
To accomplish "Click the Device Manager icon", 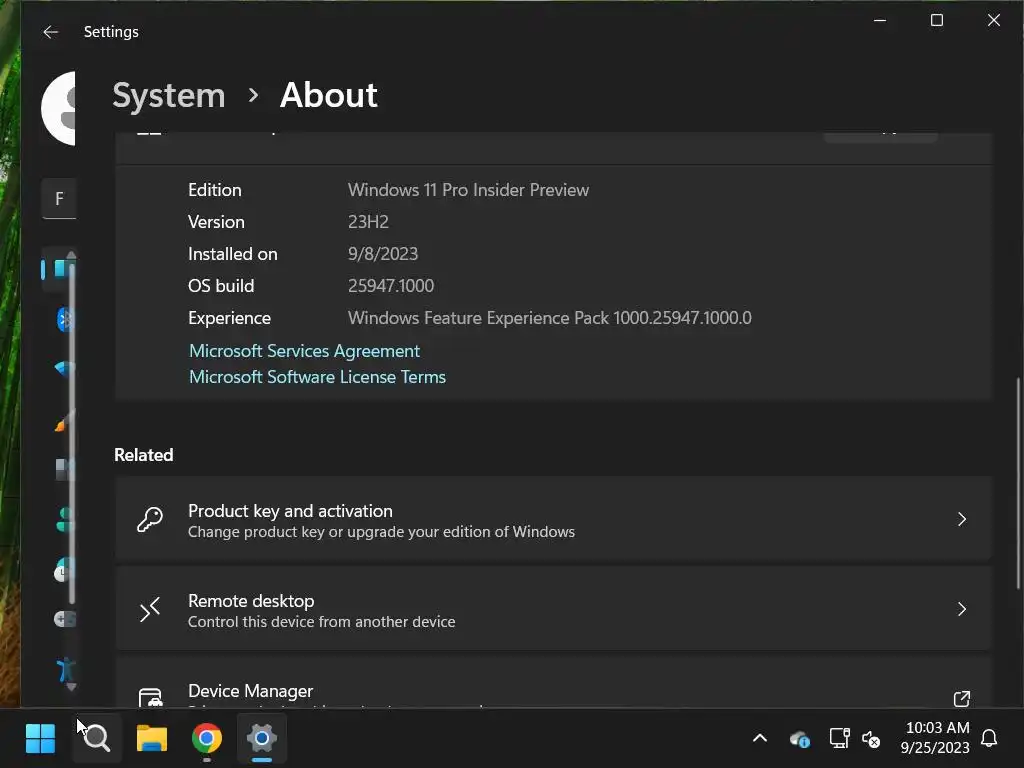I will [x=150, y=697].
